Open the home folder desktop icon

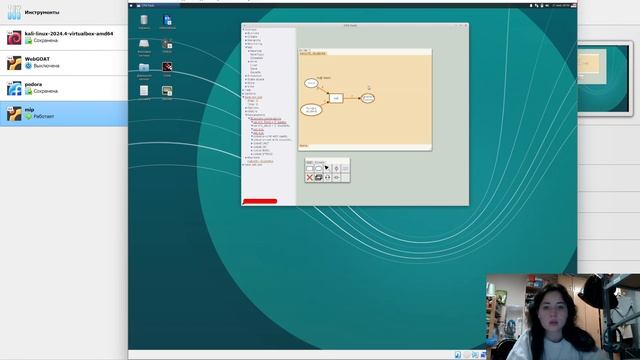pyautogui.click(x=144, y=67)
